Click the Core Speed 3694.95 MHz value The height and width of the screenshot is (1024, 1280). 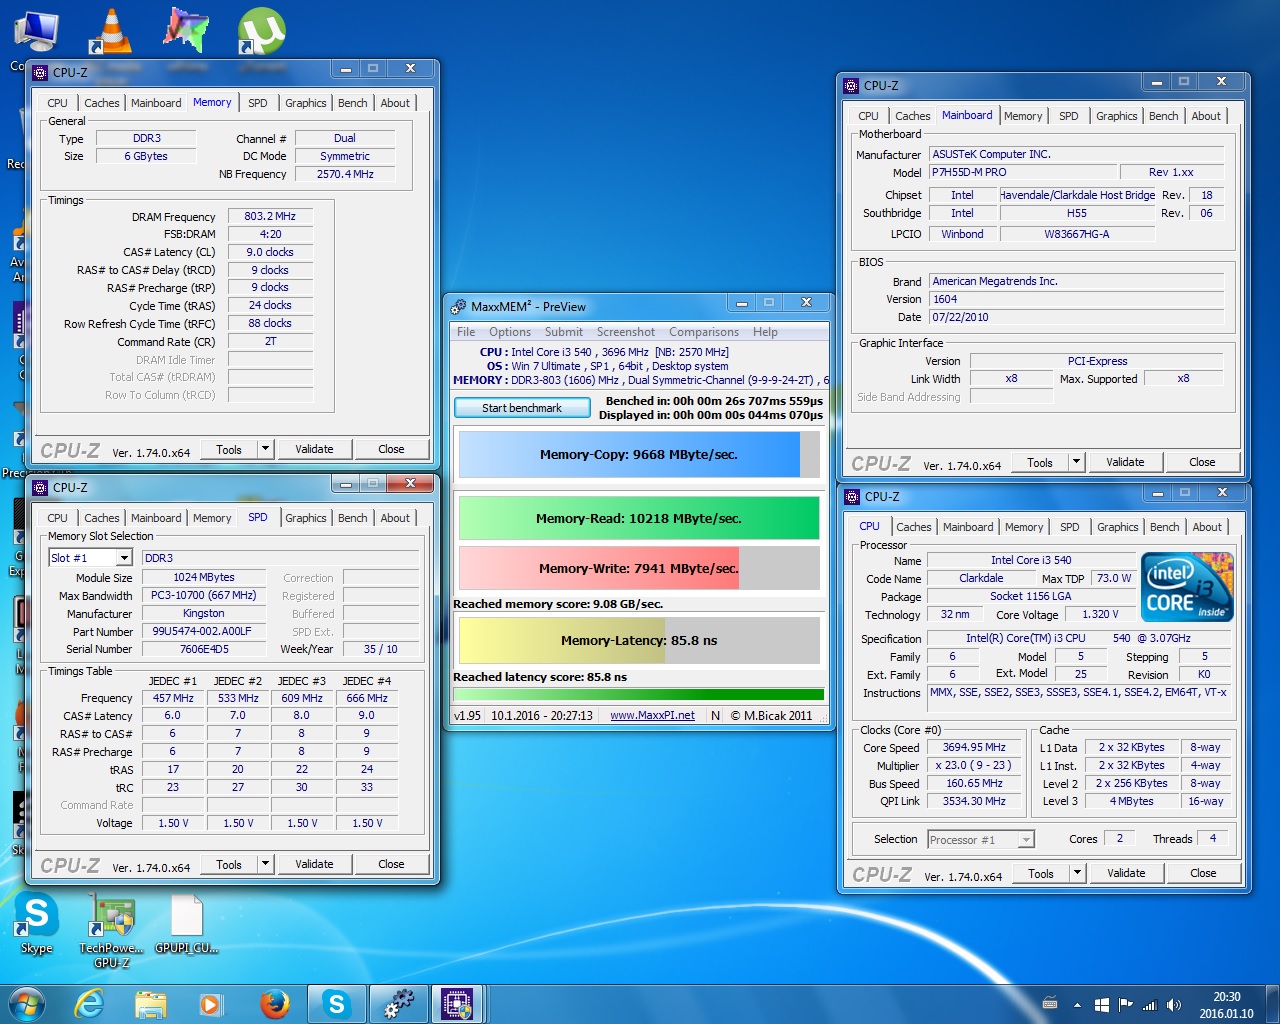975,747
